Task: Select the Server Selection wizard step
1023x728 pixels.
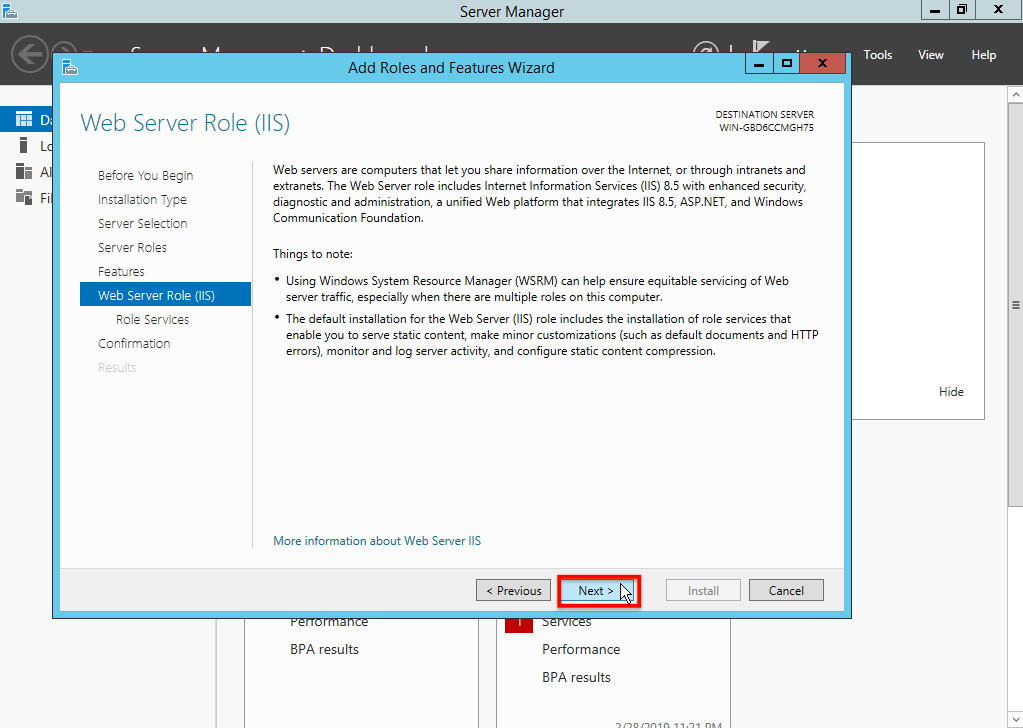Action: [142, 223]
